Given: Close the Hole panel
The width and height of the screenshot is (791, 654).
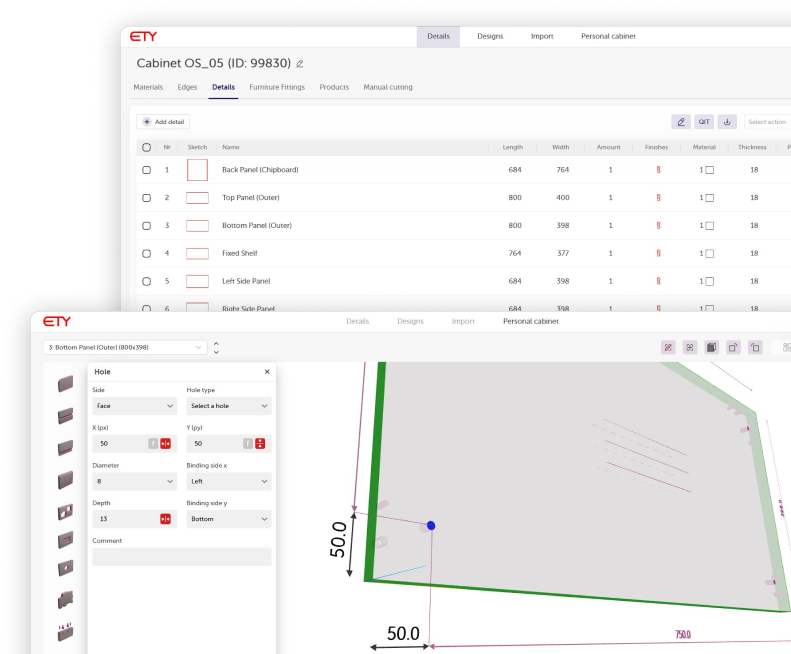Looking at the screenshot, I should 267,371.
